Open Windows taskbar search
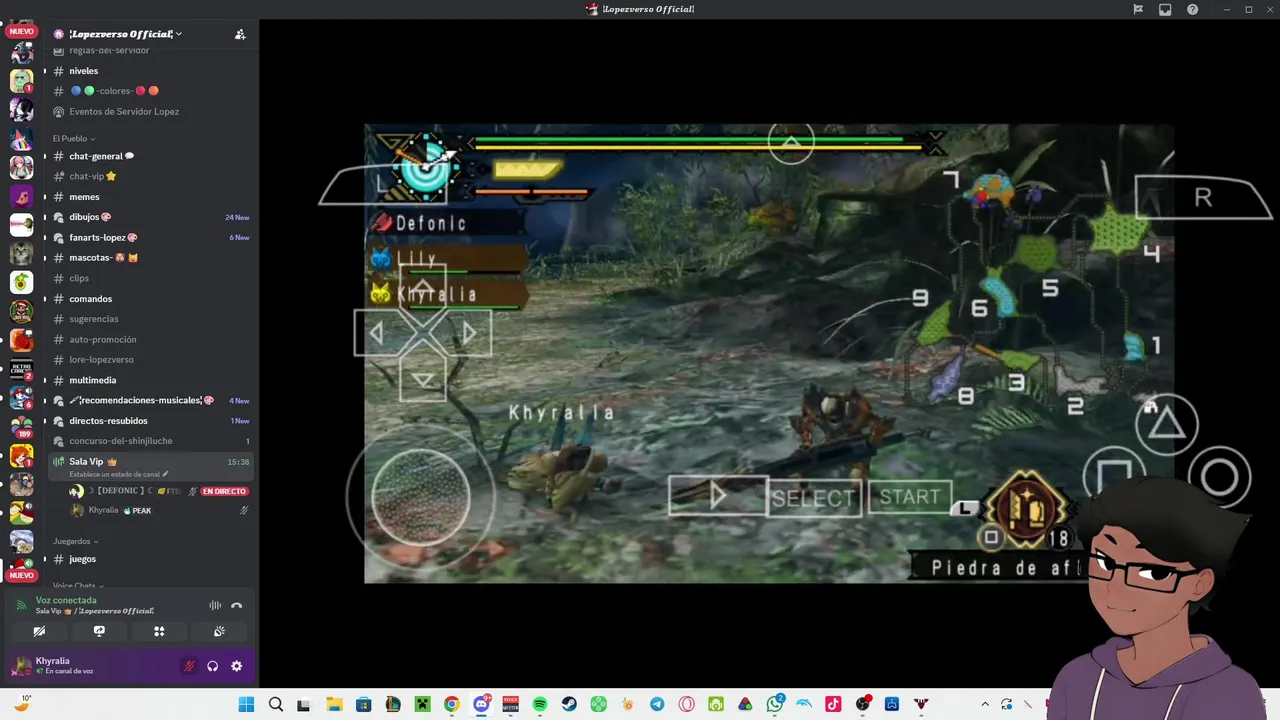This screenshot has width=1280, height=720. pos(275,704)
